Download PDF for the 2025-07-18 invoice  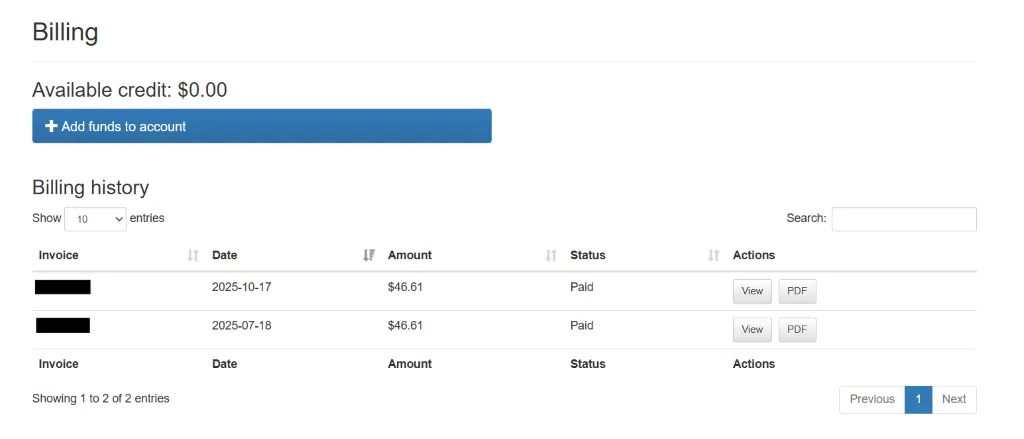click(x=797, y=329)
